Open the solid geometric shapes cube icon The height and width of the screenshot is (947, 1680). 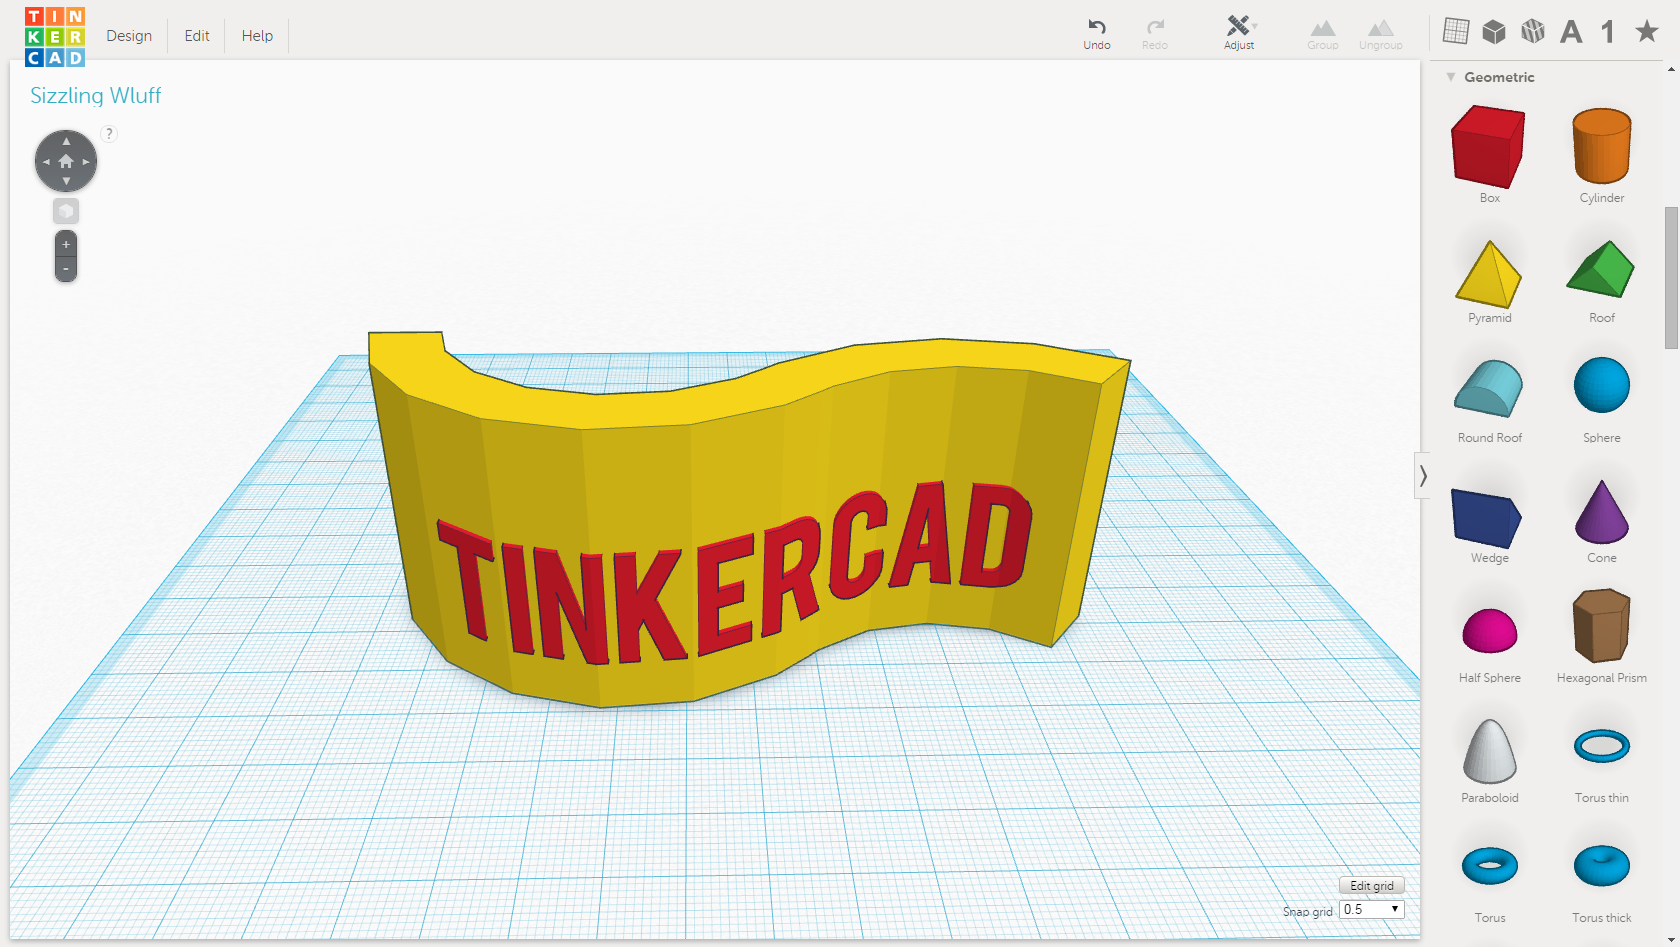click(1493, 31)
